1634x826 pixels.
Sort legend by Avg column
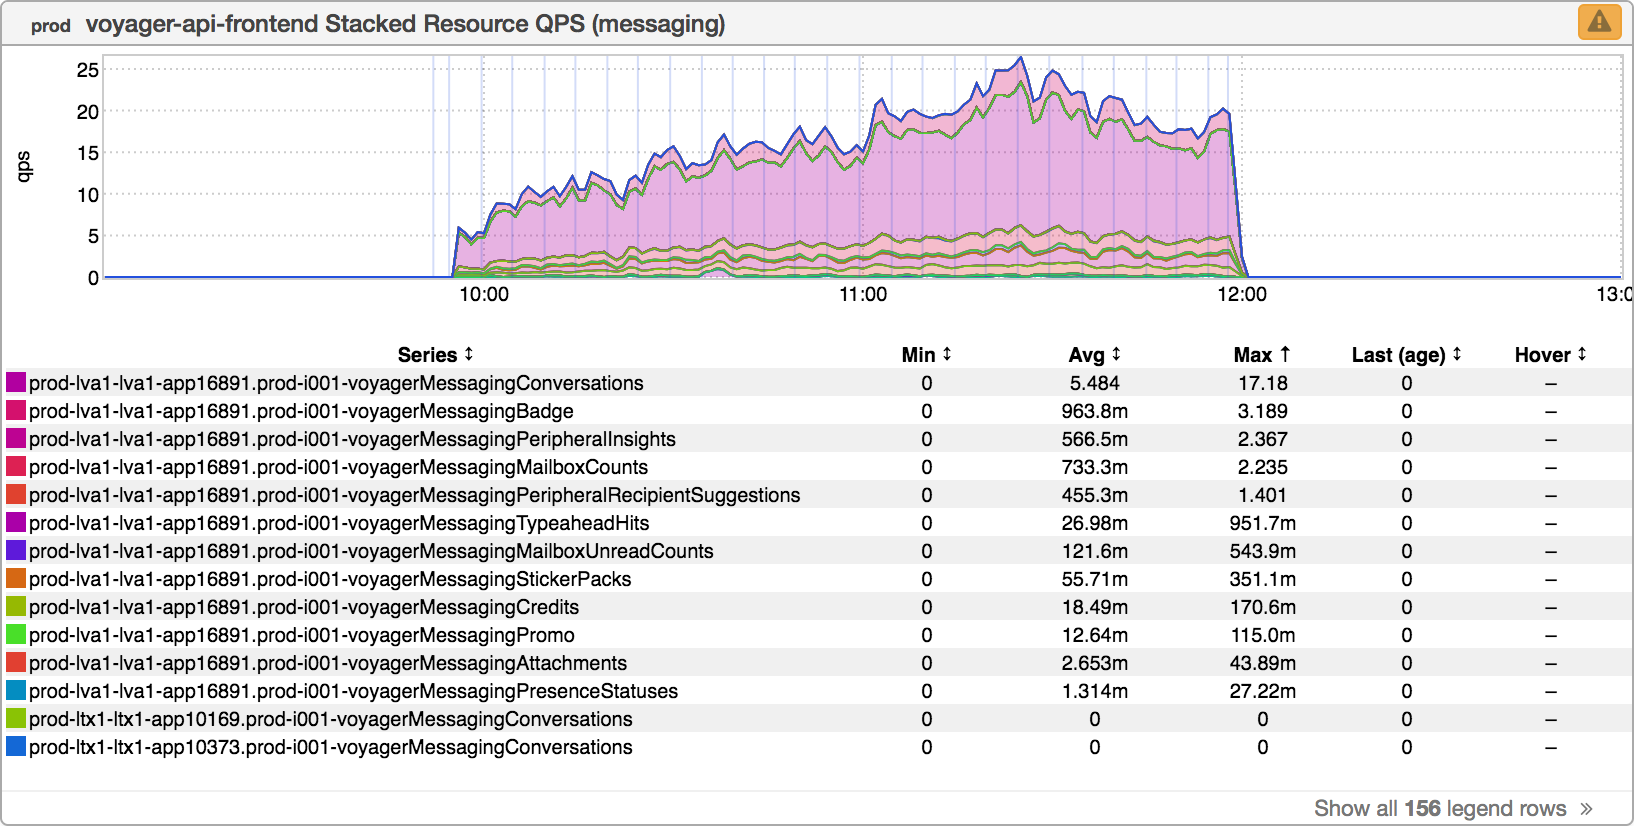(1094, 355)
